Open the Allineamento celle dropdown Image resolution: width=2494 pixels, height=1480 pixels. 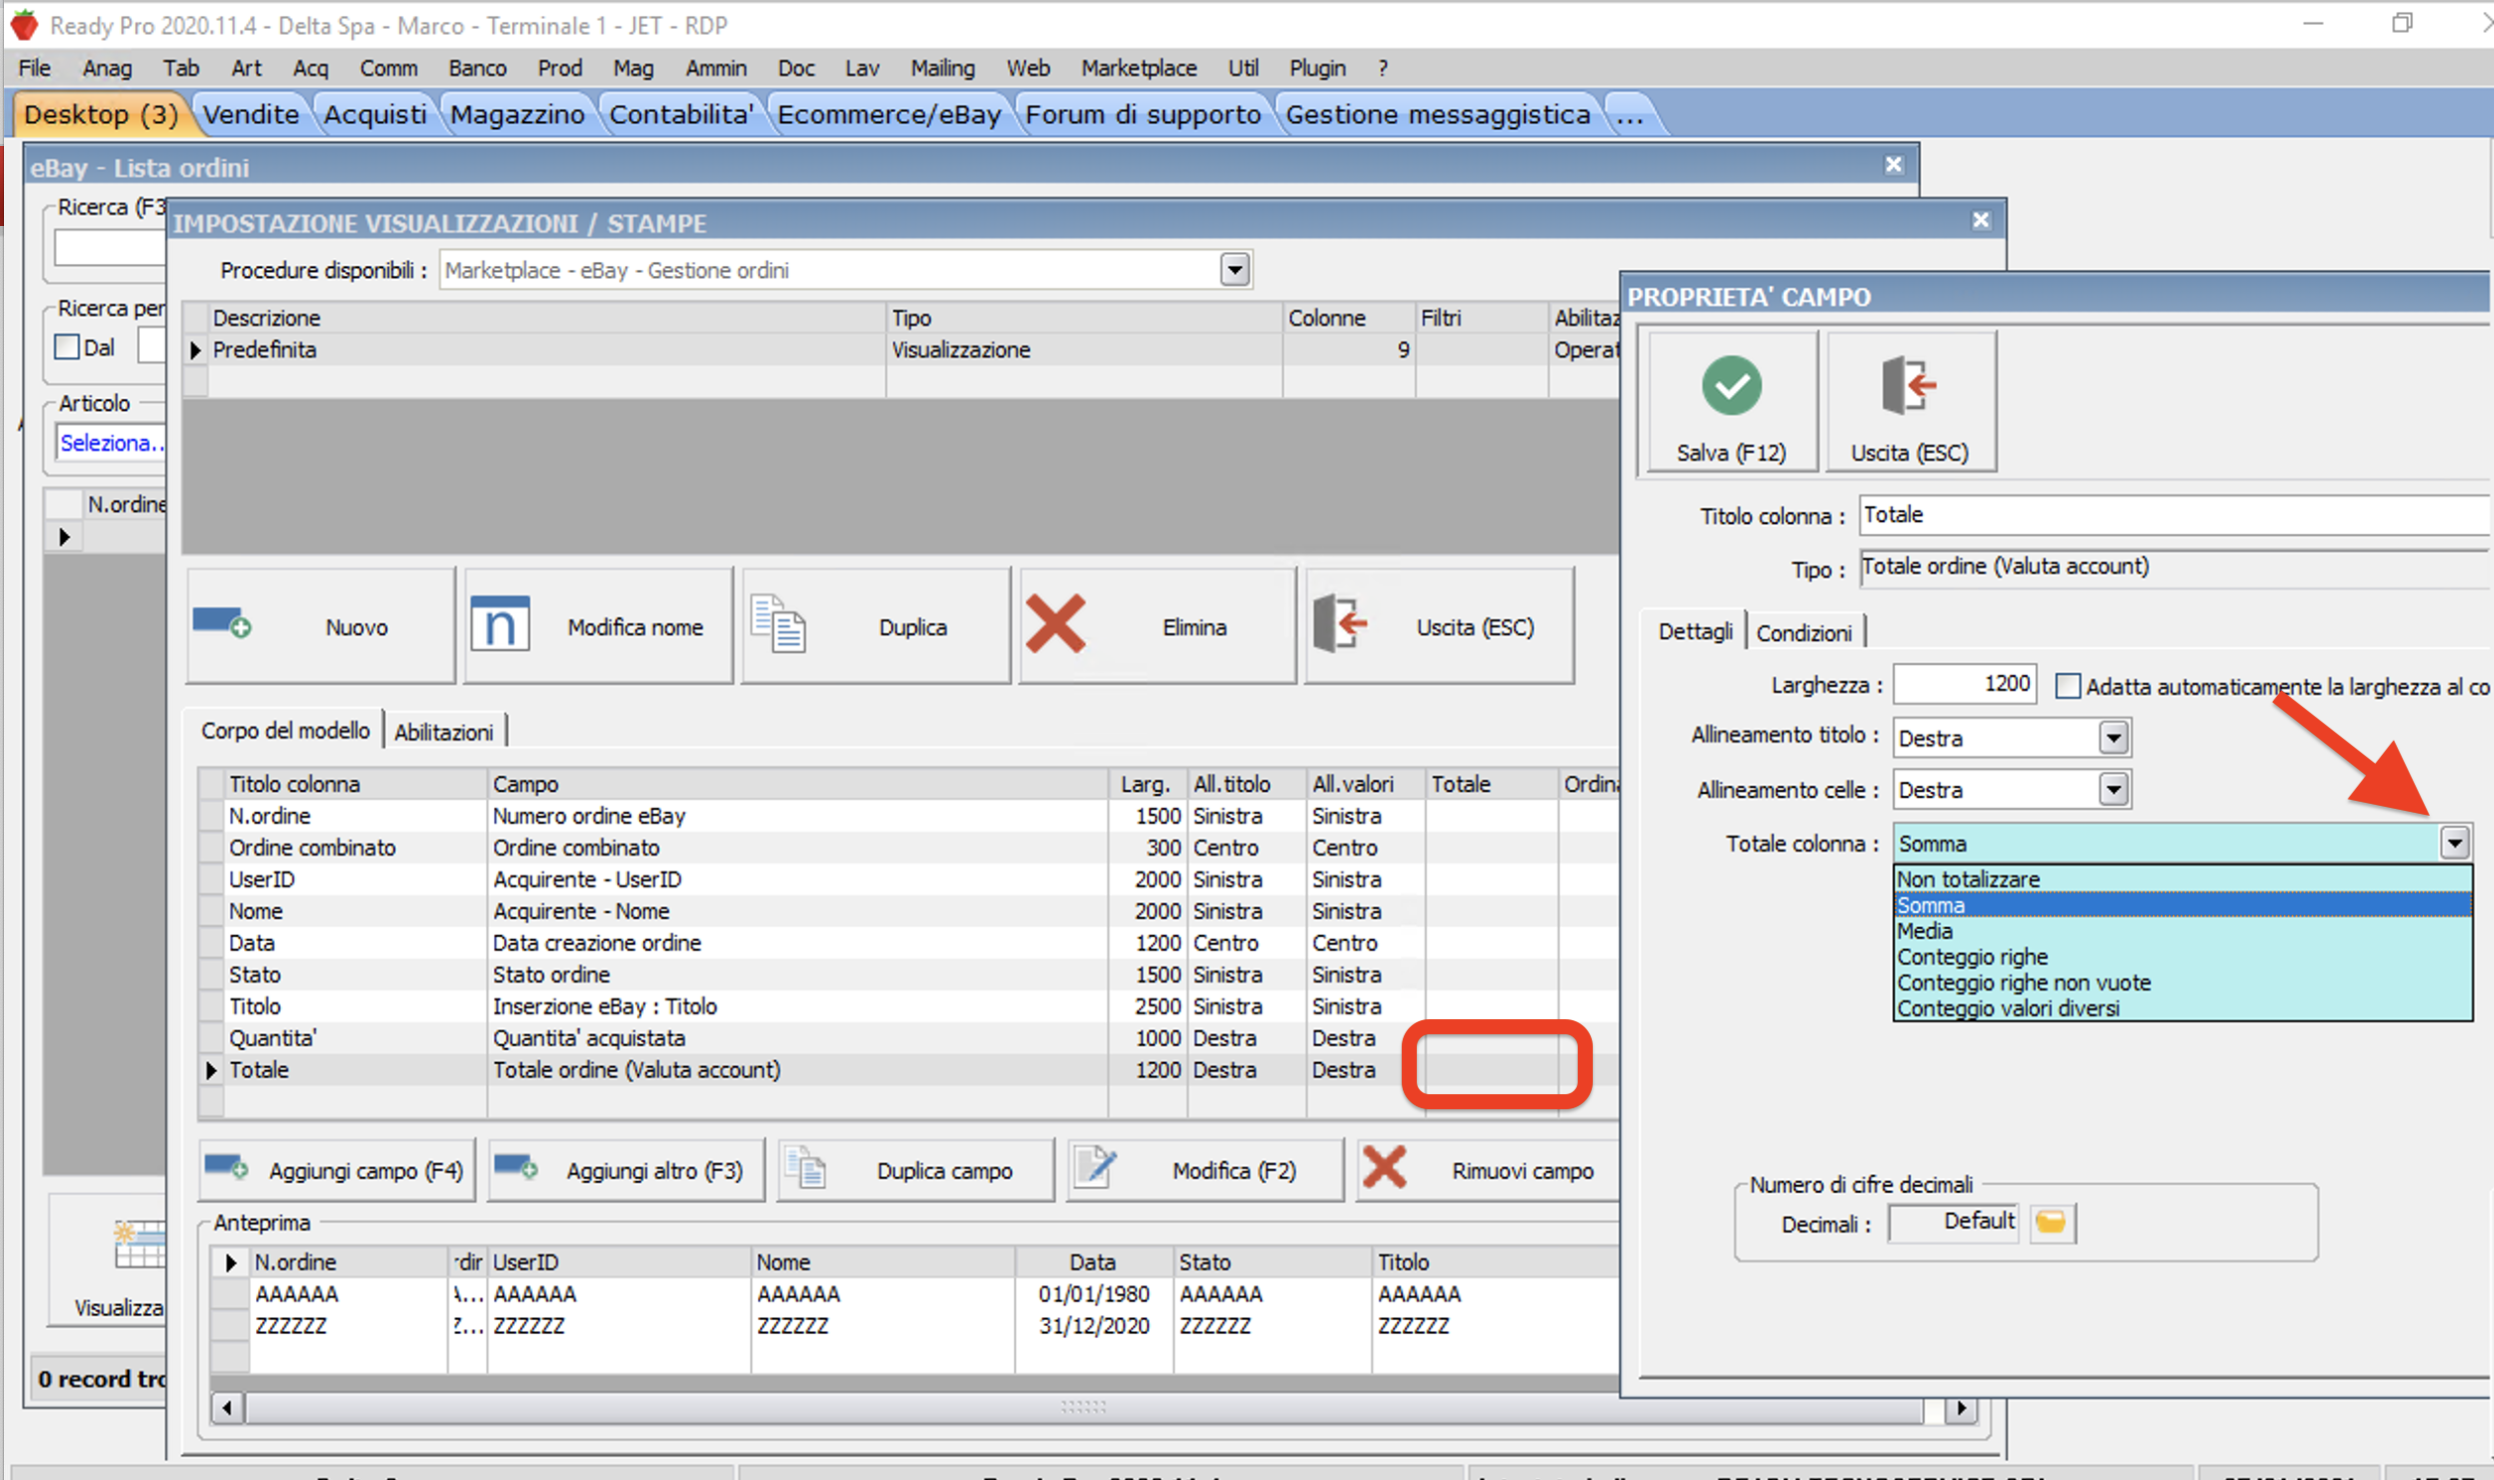(x=2112, y=790)
